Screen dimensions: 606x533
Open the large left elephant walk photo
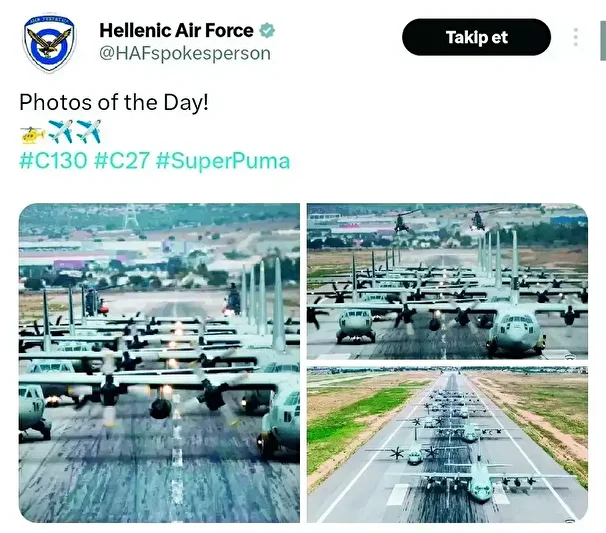tap(159, 363)
